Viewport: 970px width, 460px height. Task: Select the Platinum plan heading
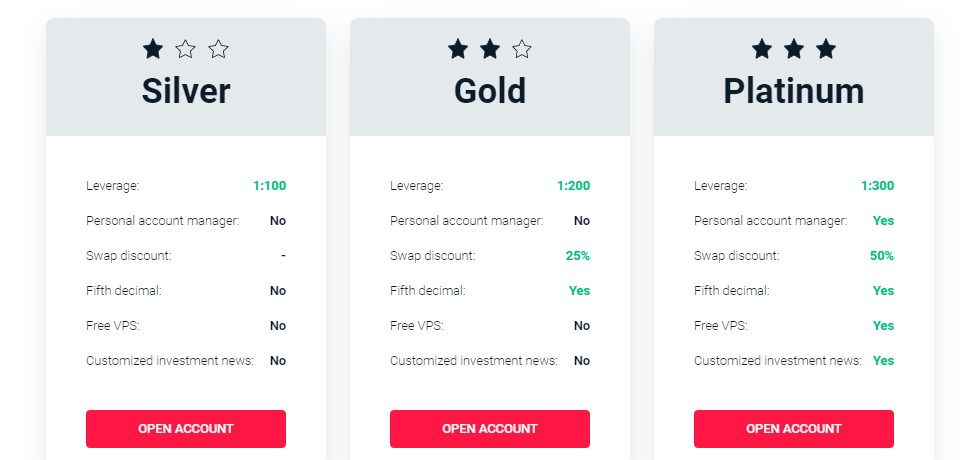(x=794, y=91)
